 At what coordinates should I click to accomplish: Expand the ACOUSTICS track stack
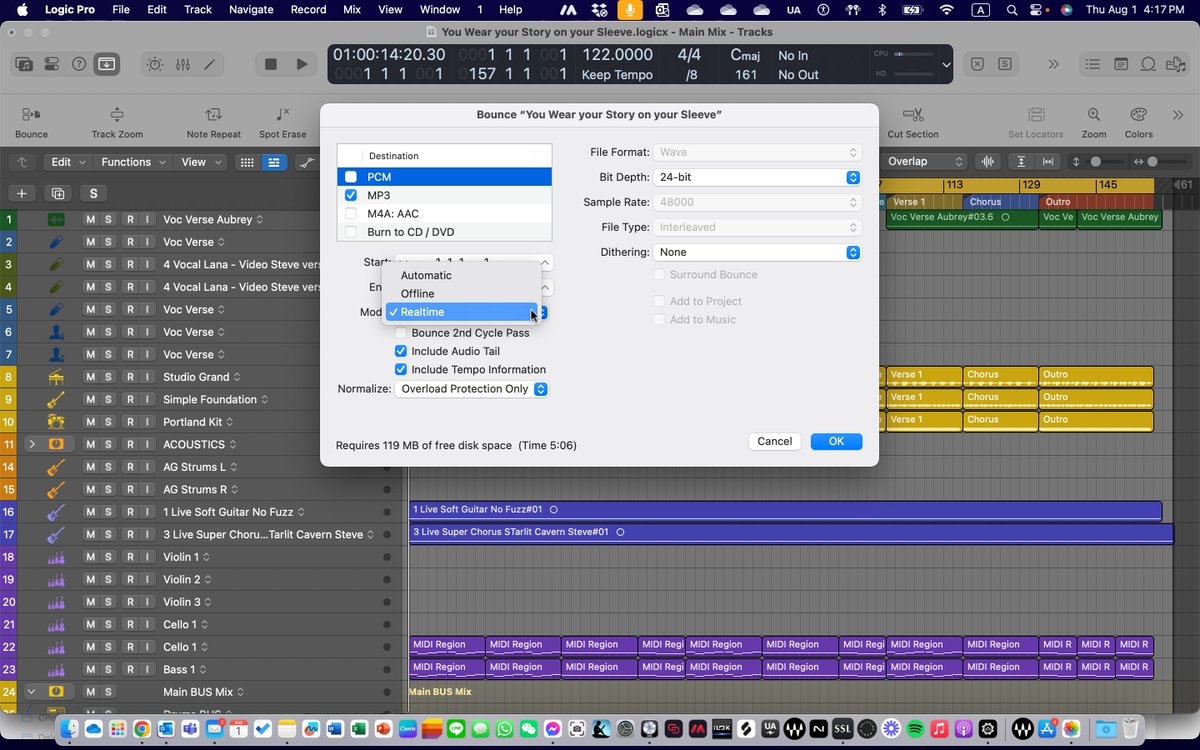point(31,444)
